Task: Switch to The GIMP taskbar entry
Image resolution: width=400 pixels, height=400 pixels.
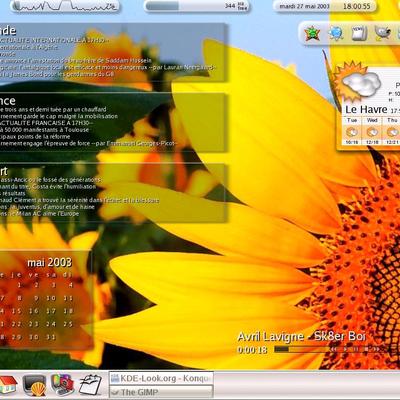Action: click(161, 392)
